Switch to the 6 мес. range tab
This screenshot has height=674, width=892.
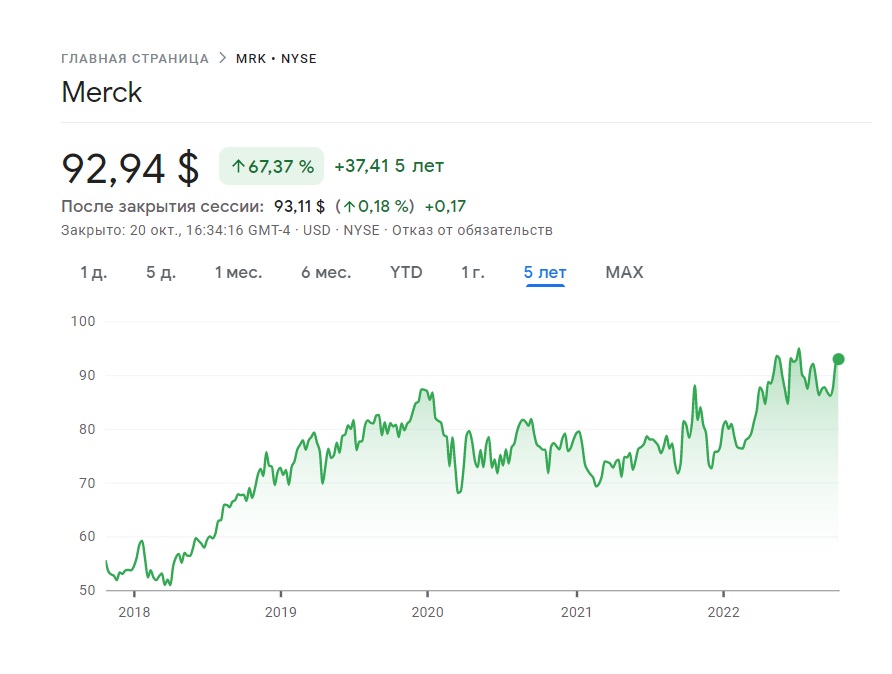coord(326,272)
